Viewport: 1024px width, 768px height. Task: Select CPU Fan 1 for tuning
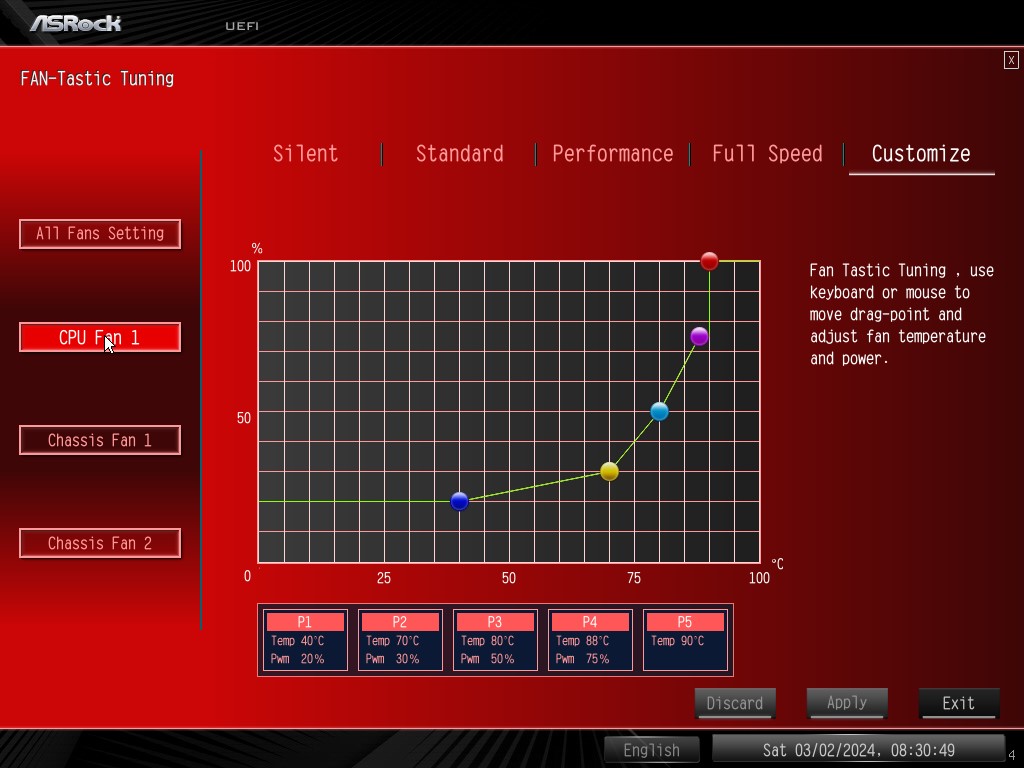coord(100,337)
